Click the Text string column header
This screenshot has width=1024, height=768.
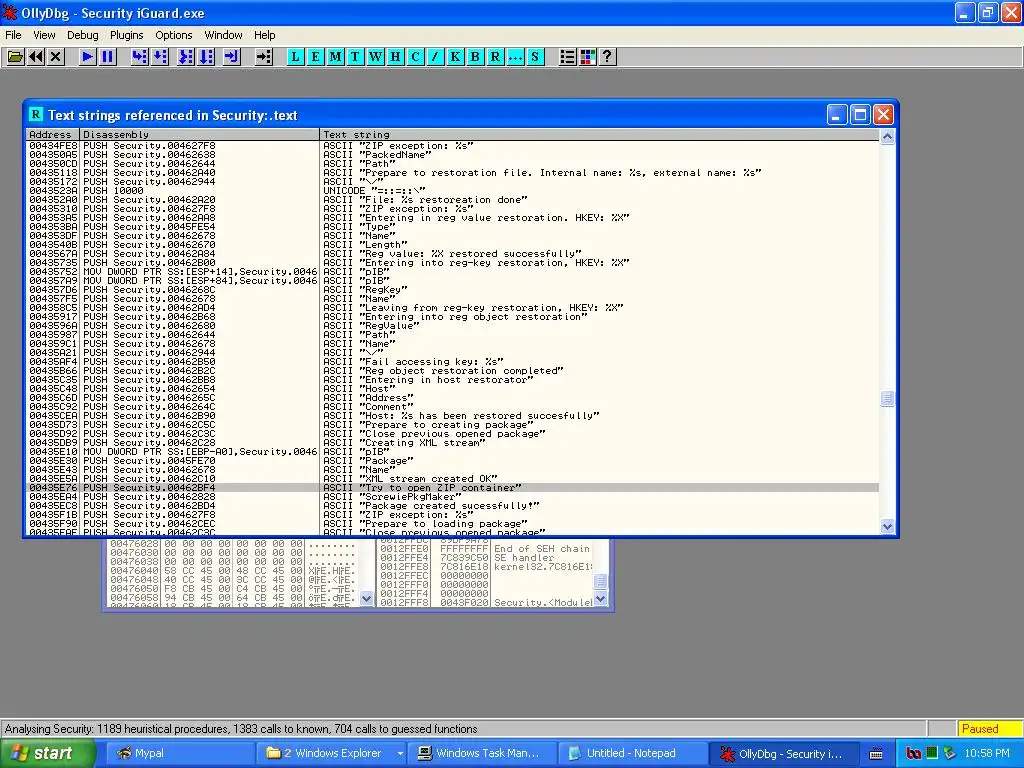tap(600, 135)
